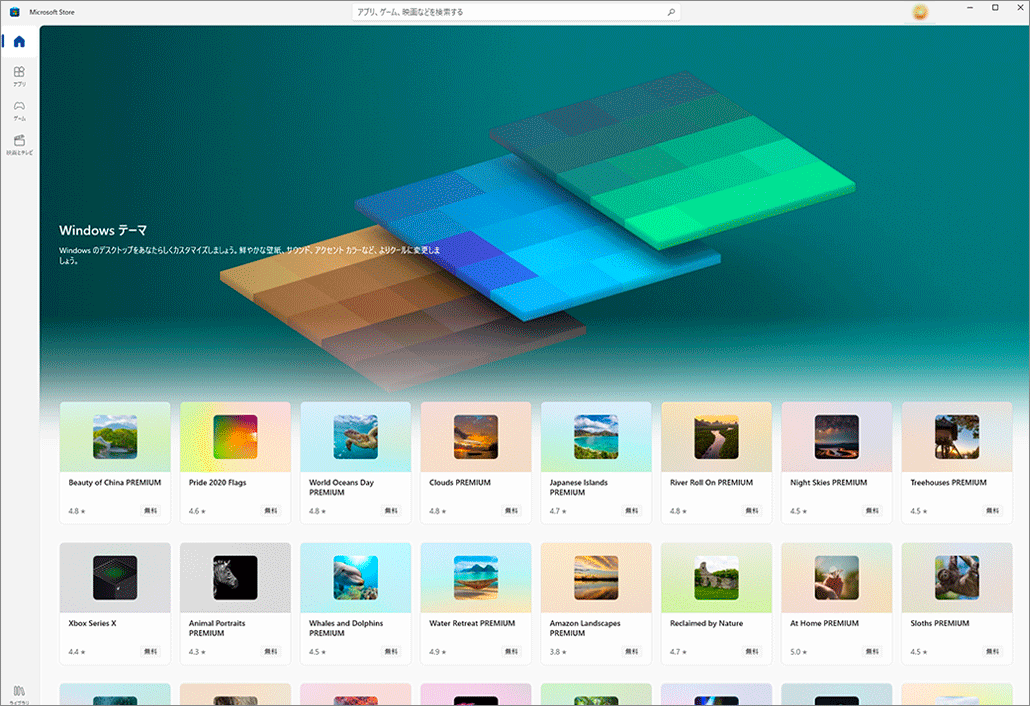
Task: Get Japanese Islands PREMIUM via 無料 button
Action: (x=631, y=510)
